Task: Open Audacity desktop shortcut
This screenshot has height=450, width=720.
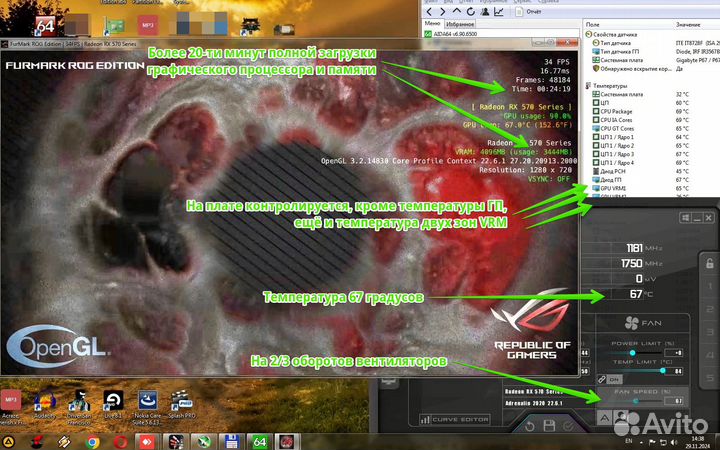Action: [x=45, y=404]
